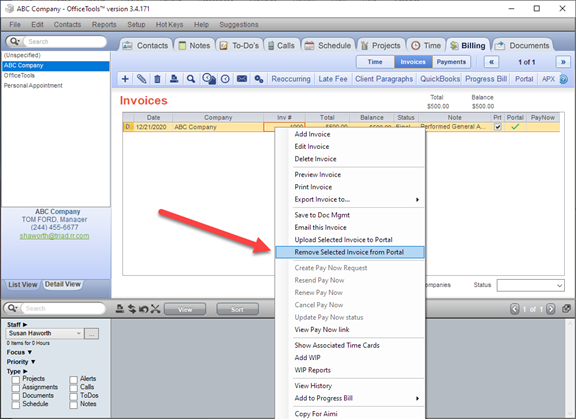
Task: Click the undo arrow icon in bottom toolbar
Action: [x=143, y=309]
